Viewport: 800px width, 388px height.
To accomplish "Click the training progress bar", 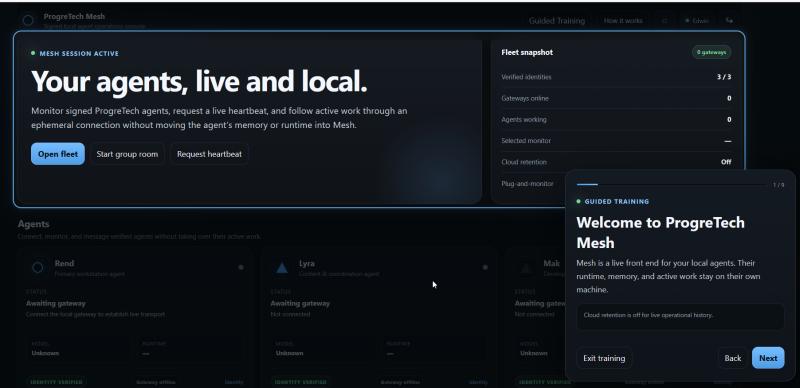I will coord(671,184).
